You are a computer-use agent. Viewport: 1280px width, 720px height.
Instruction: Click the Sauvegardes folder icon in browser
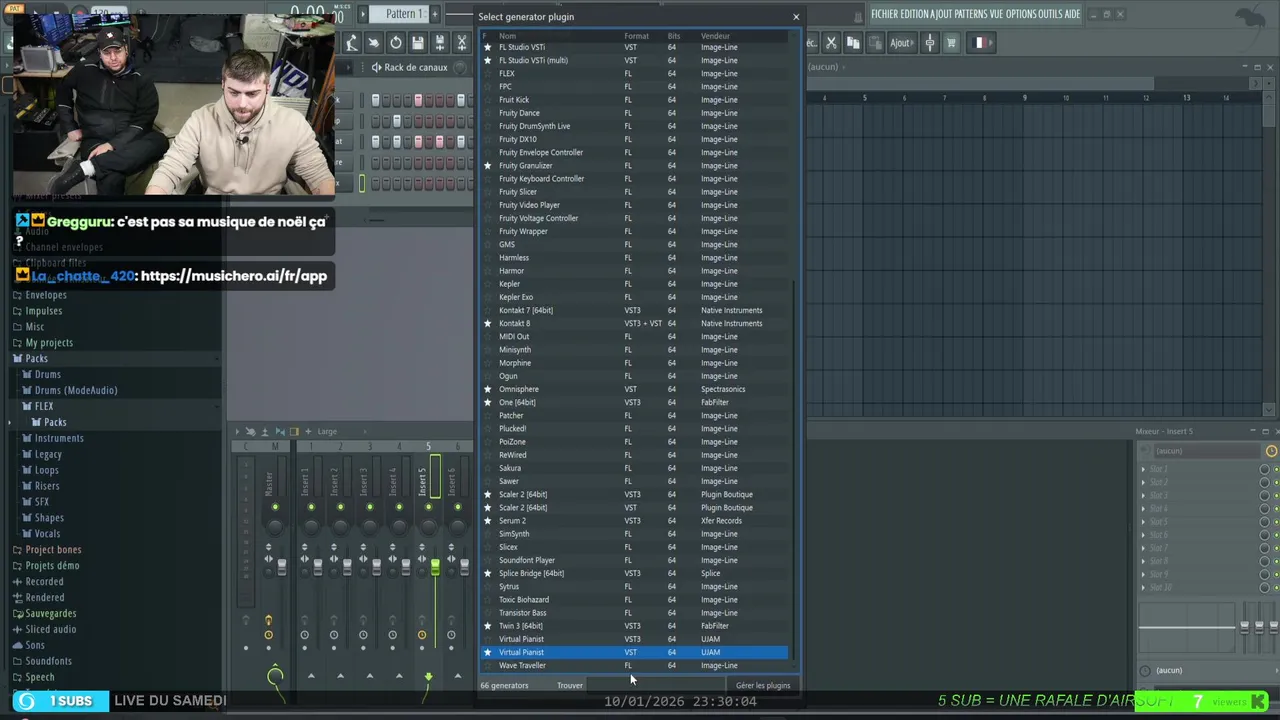point(17,613)
